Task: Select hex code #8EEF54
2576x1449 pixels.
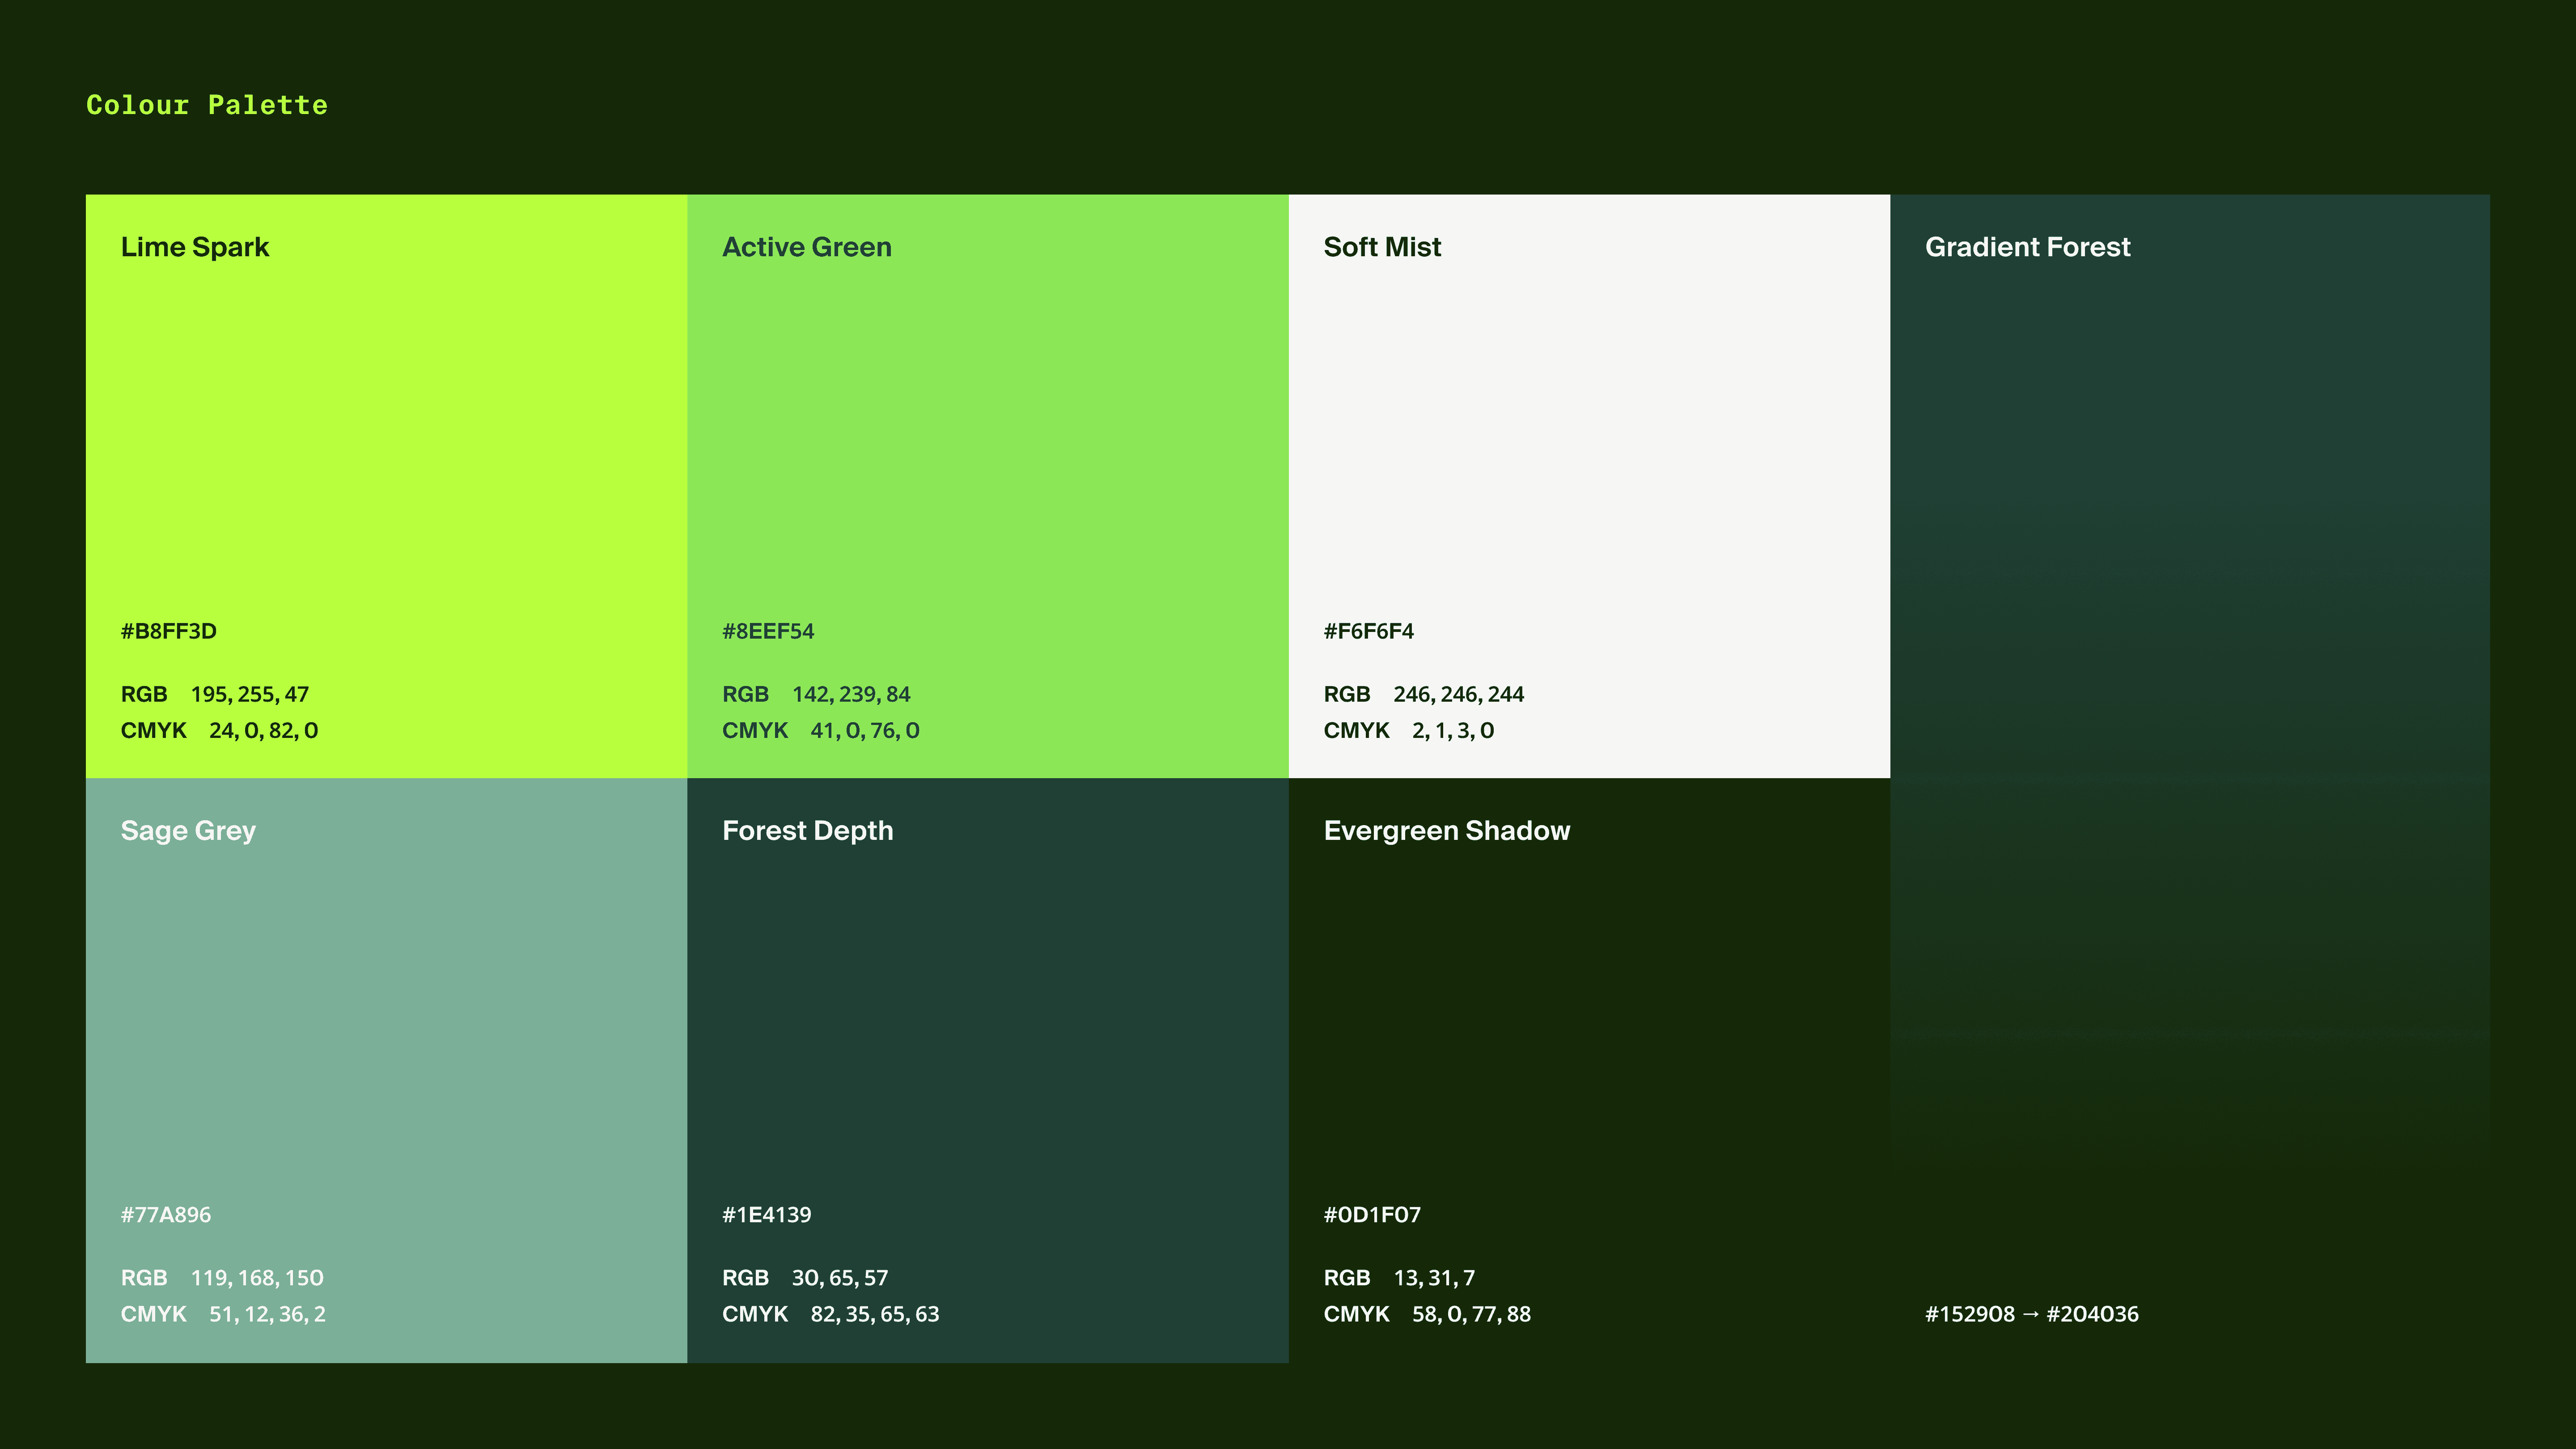Action: point(768,631)
